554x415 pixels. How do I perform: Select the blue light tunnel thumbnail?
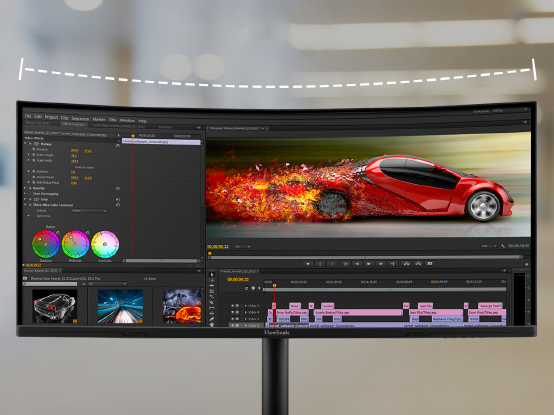pyautogui.click(x=120, y=306)
